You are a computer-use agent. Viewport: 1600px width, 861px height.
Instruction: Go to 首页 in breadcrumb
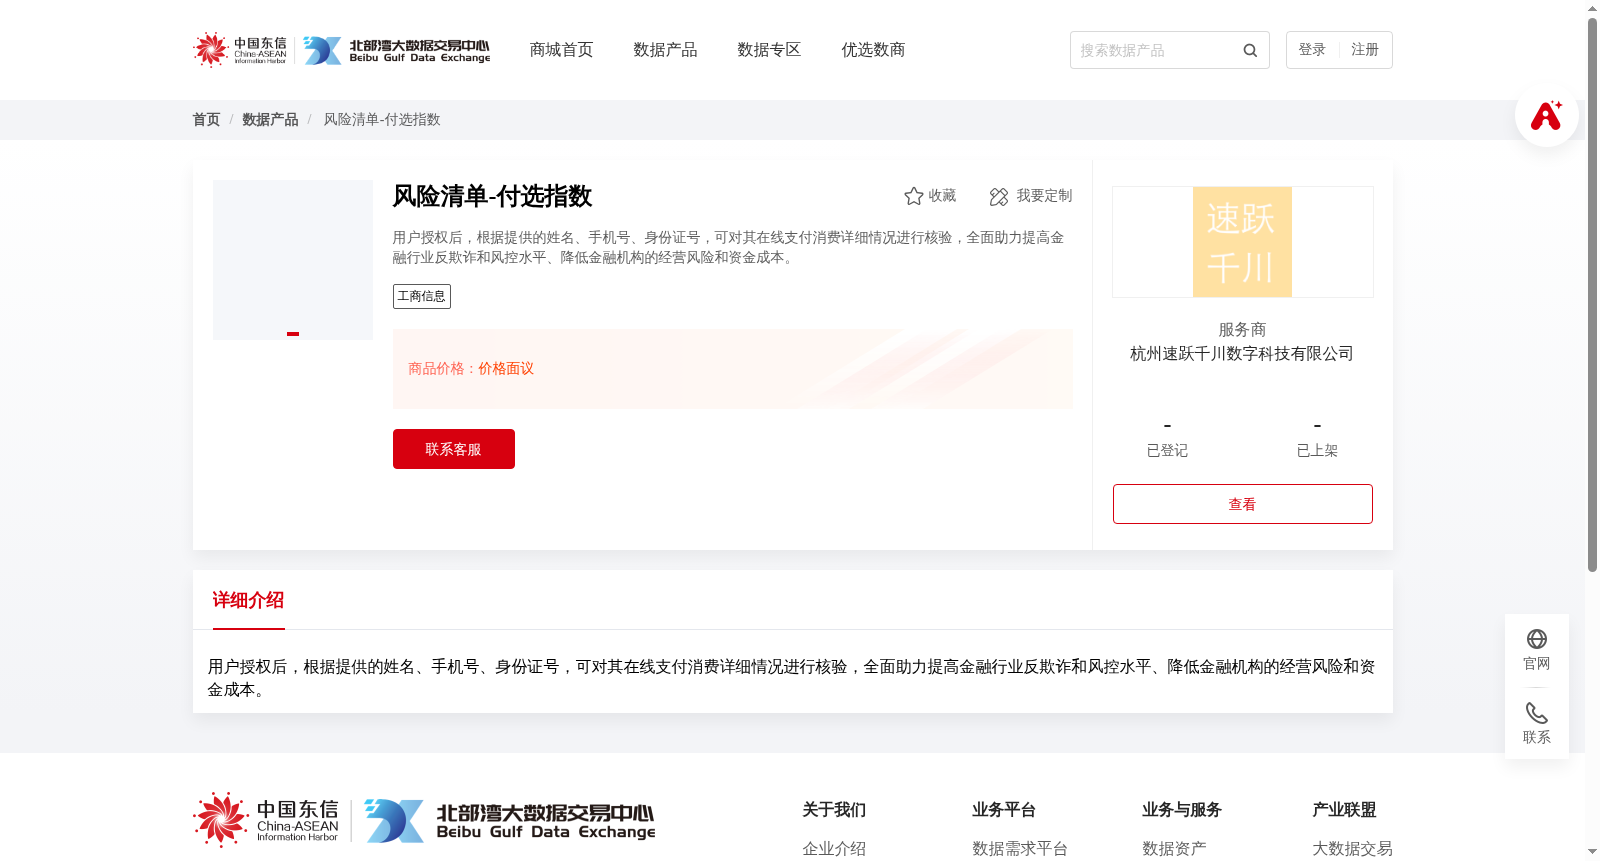point(206,119)
